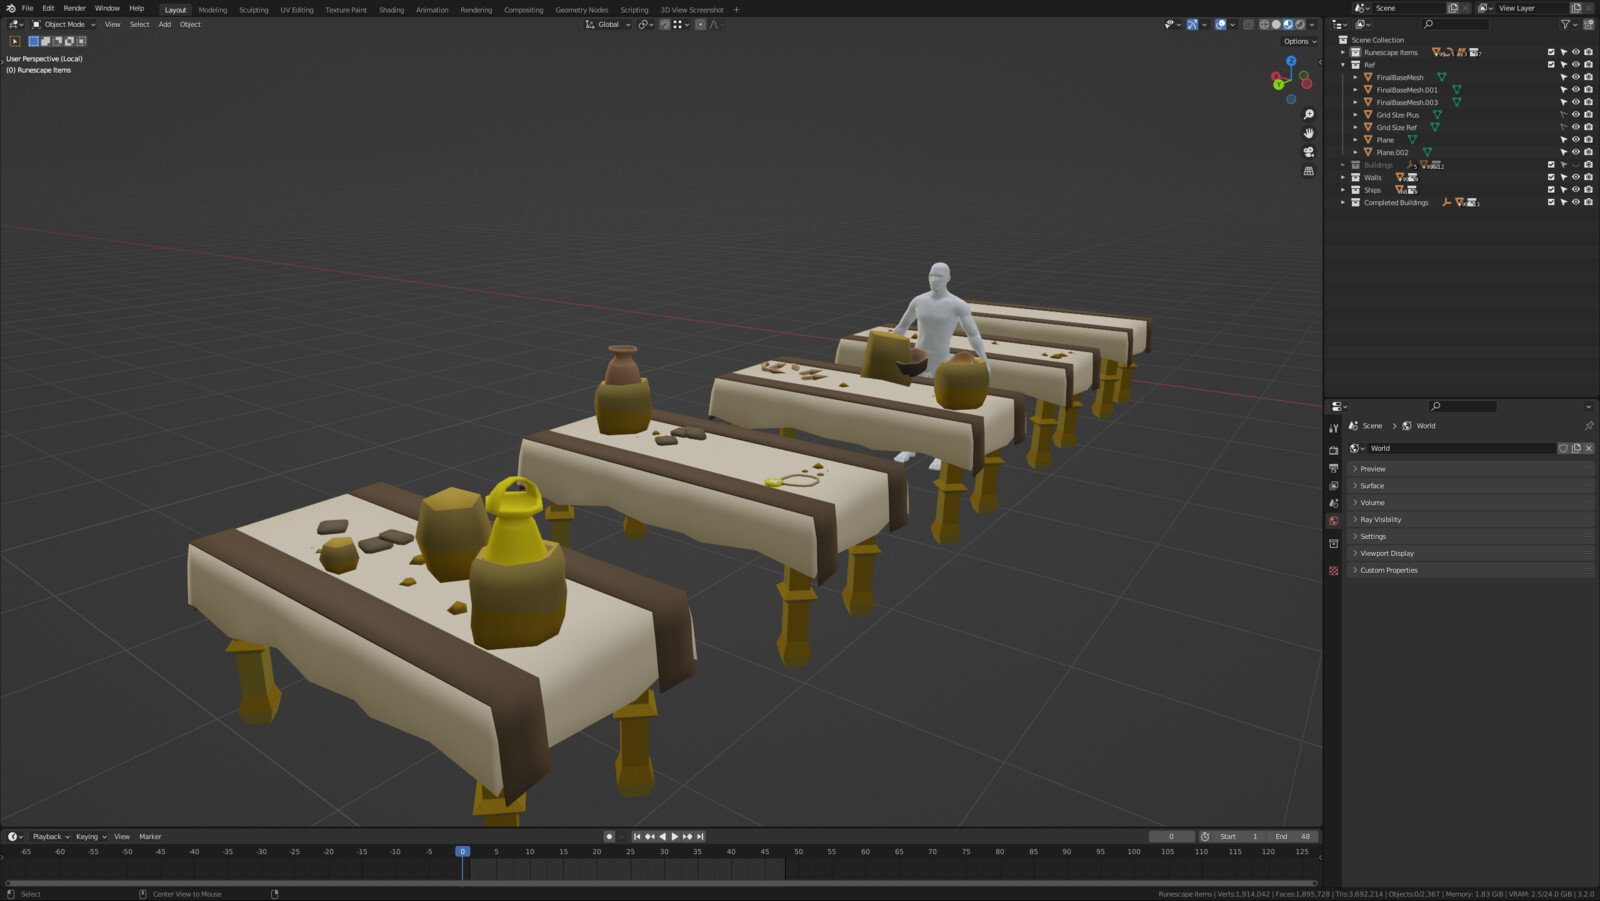The height and width of the screenshot is (901, 1600).
Task: Click new world duplicate icon
Action: (x=1576, y=448)
